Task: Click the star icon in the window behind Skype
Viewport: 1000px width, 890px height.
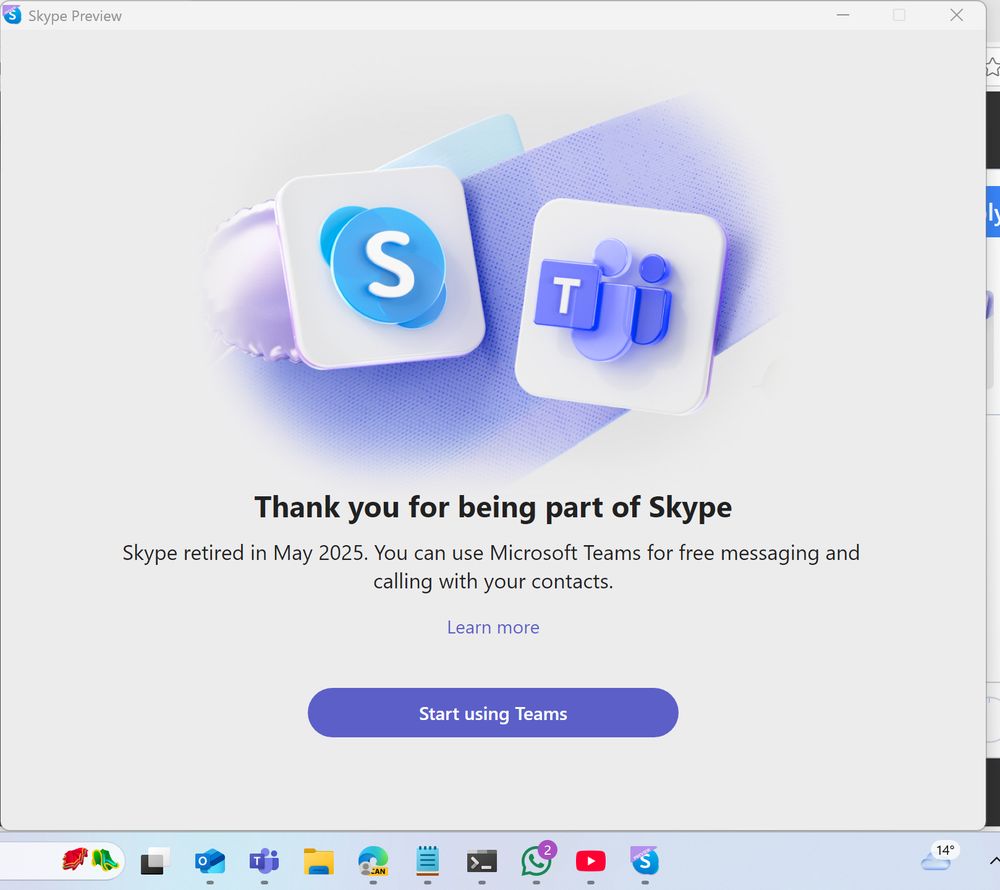Action: pyautogui.click(x=993, y=66)
